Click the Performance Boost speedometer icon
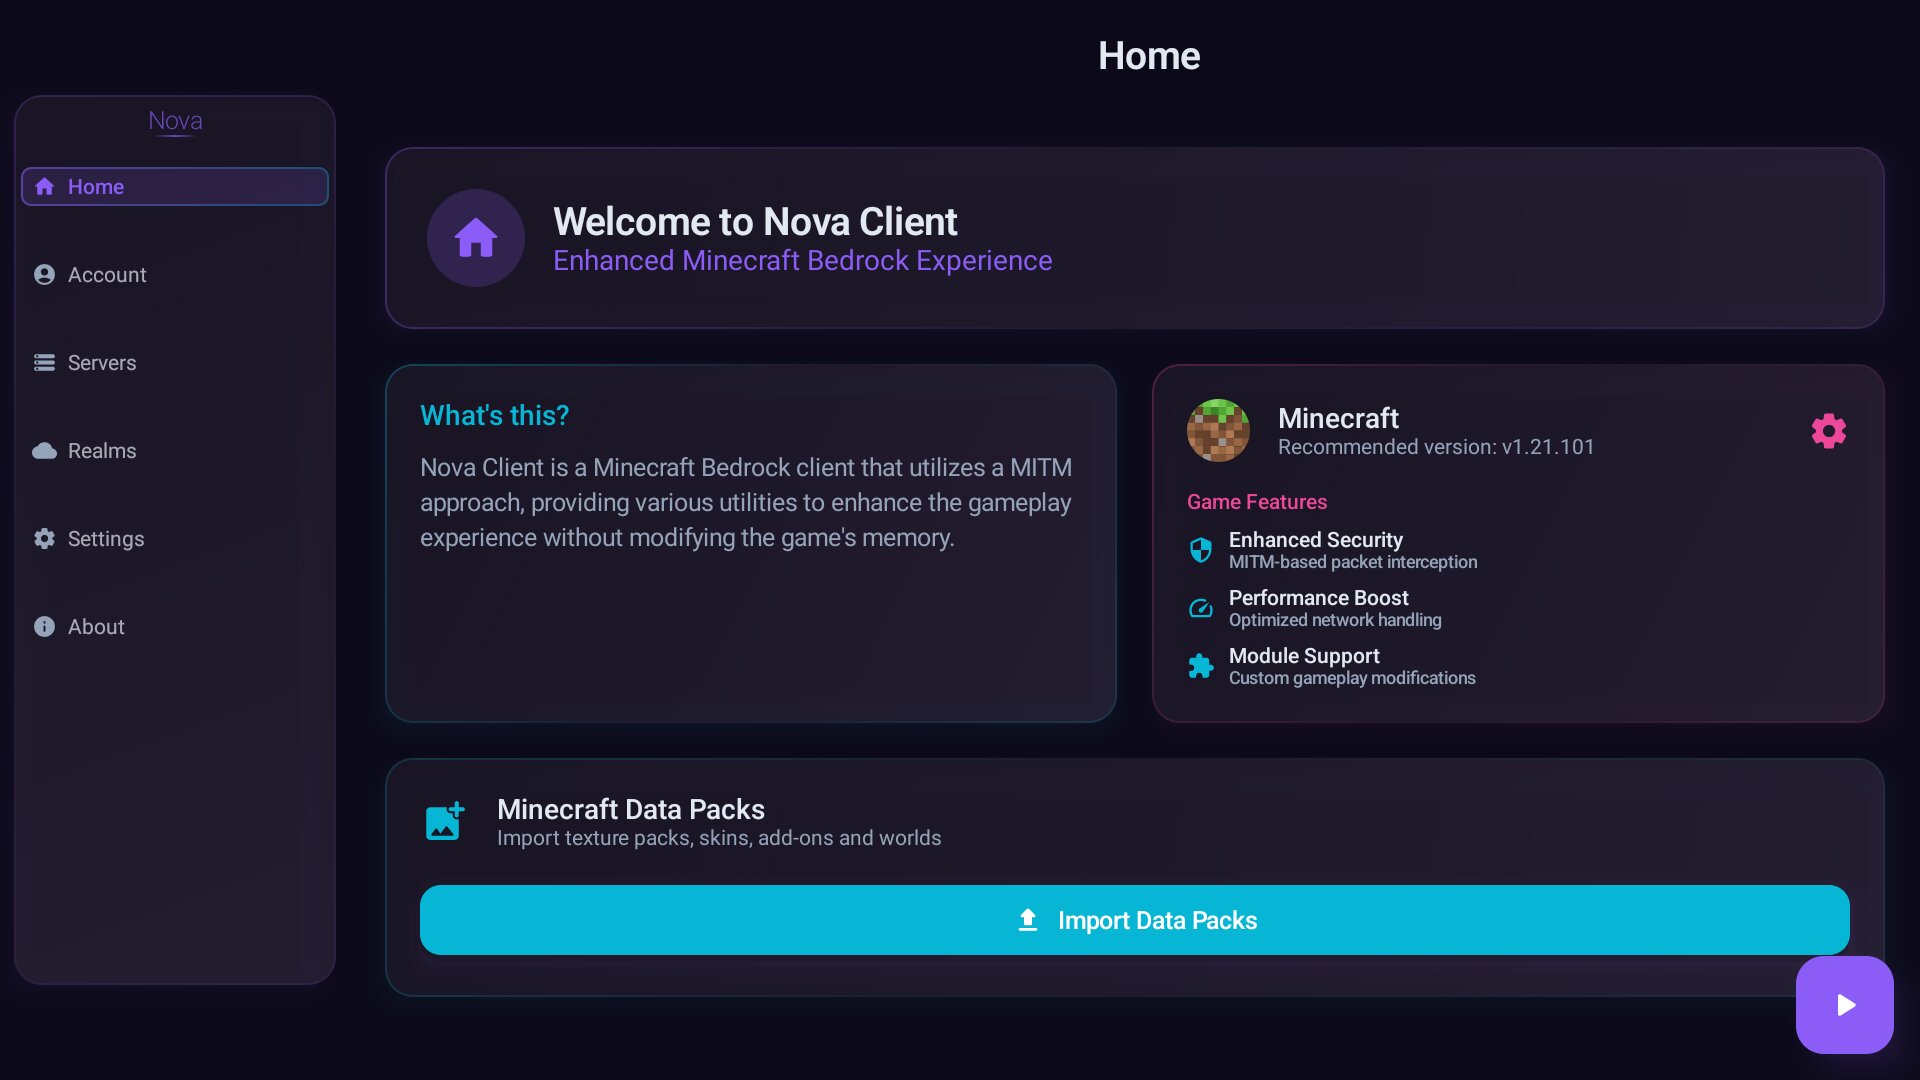The image size is (1920, 1080). coord(1200,608)
